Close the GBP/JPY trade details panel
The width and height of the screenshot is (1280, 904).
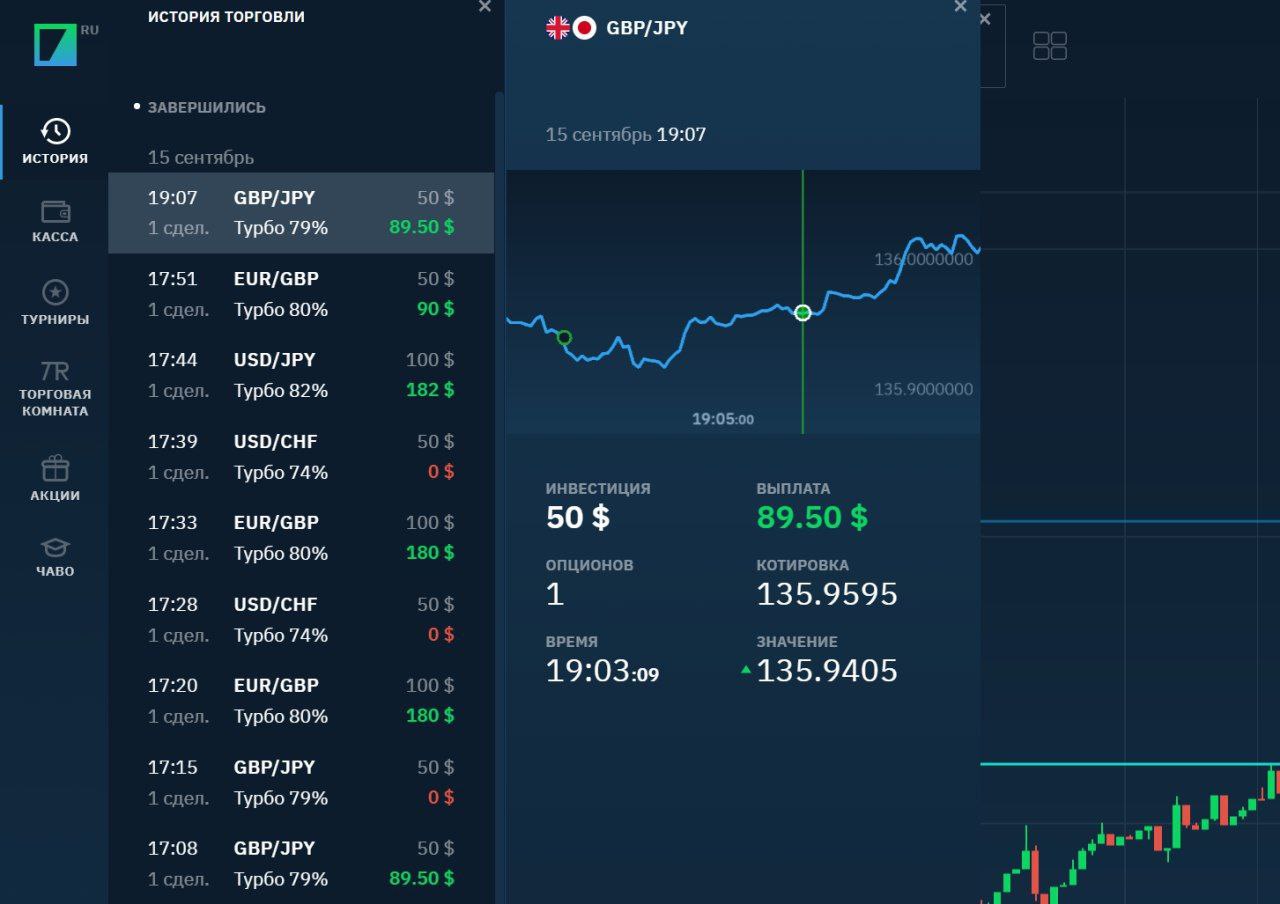pos(961,7)
